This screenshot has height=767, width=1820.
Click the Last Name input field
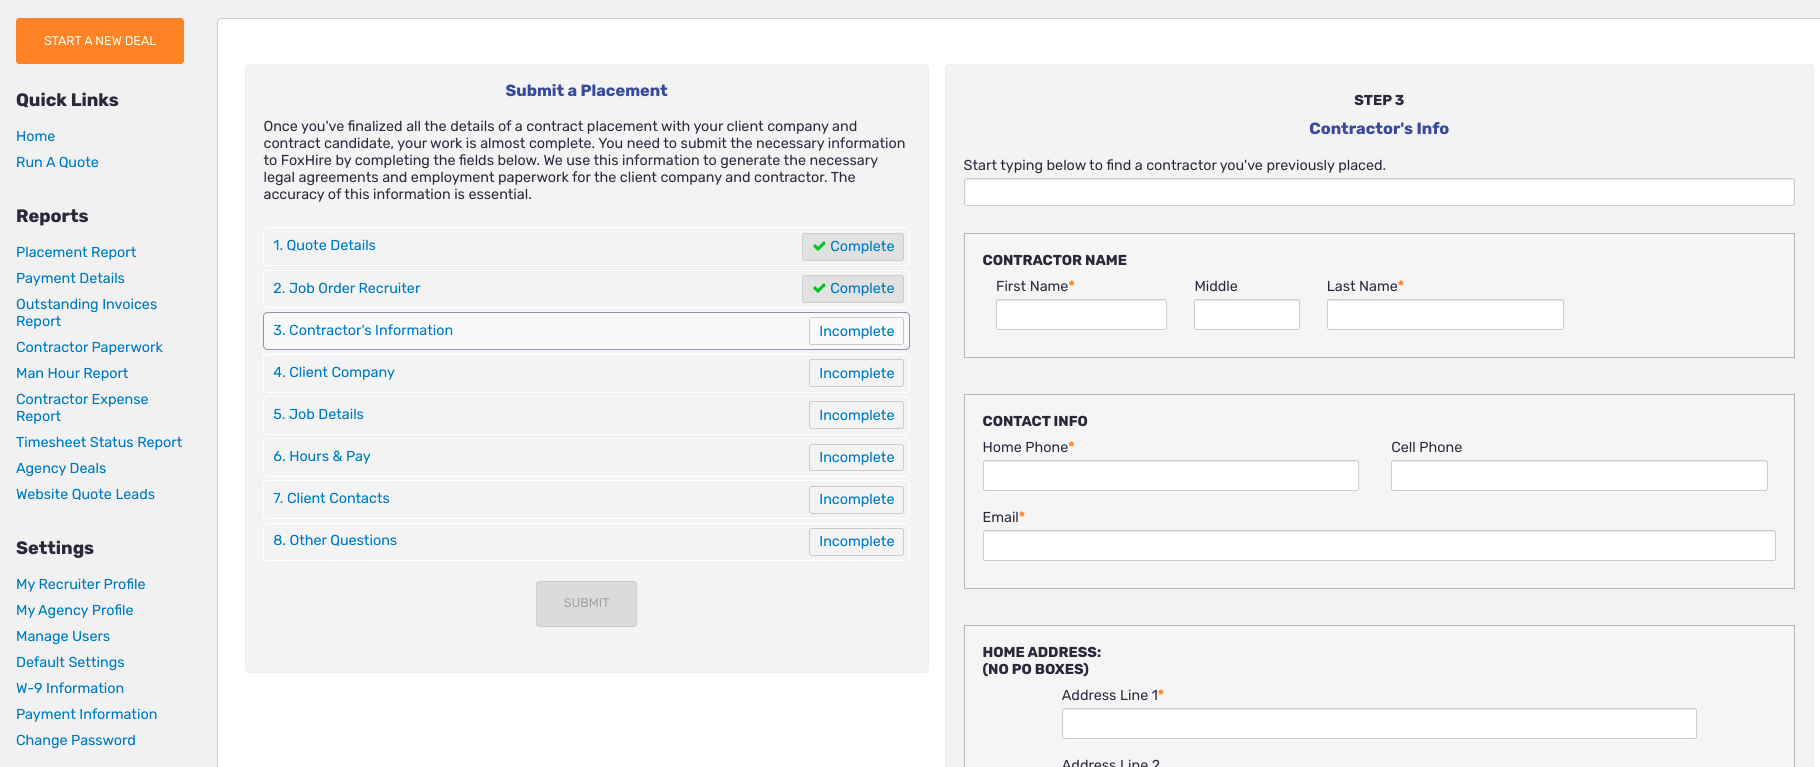point(1444,315)
